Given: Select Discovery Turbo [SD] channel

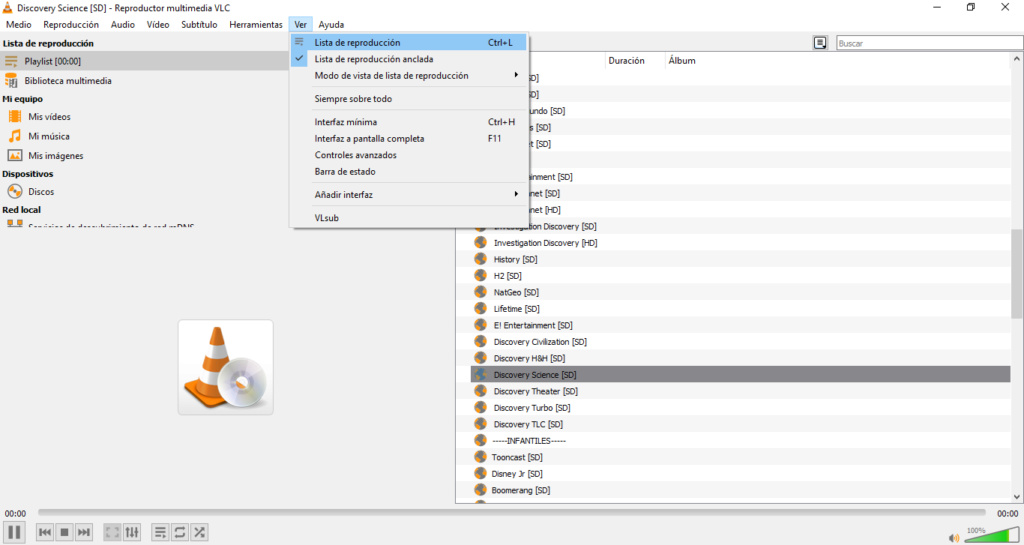Looking at the screenshot, I should tap(532, 408).
